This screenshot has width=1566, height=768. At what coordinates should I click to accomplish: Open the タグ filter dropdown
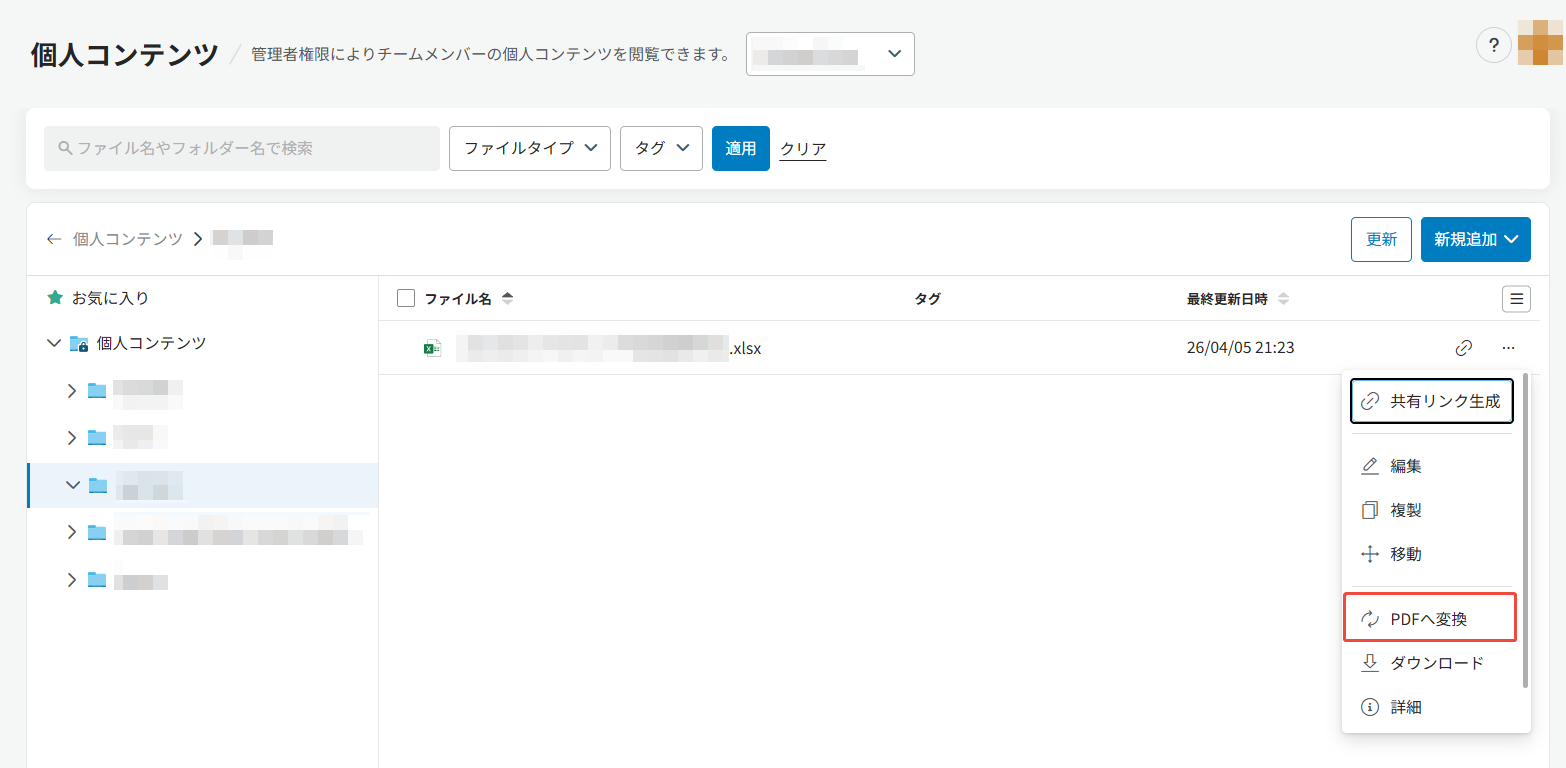(661, 148)
